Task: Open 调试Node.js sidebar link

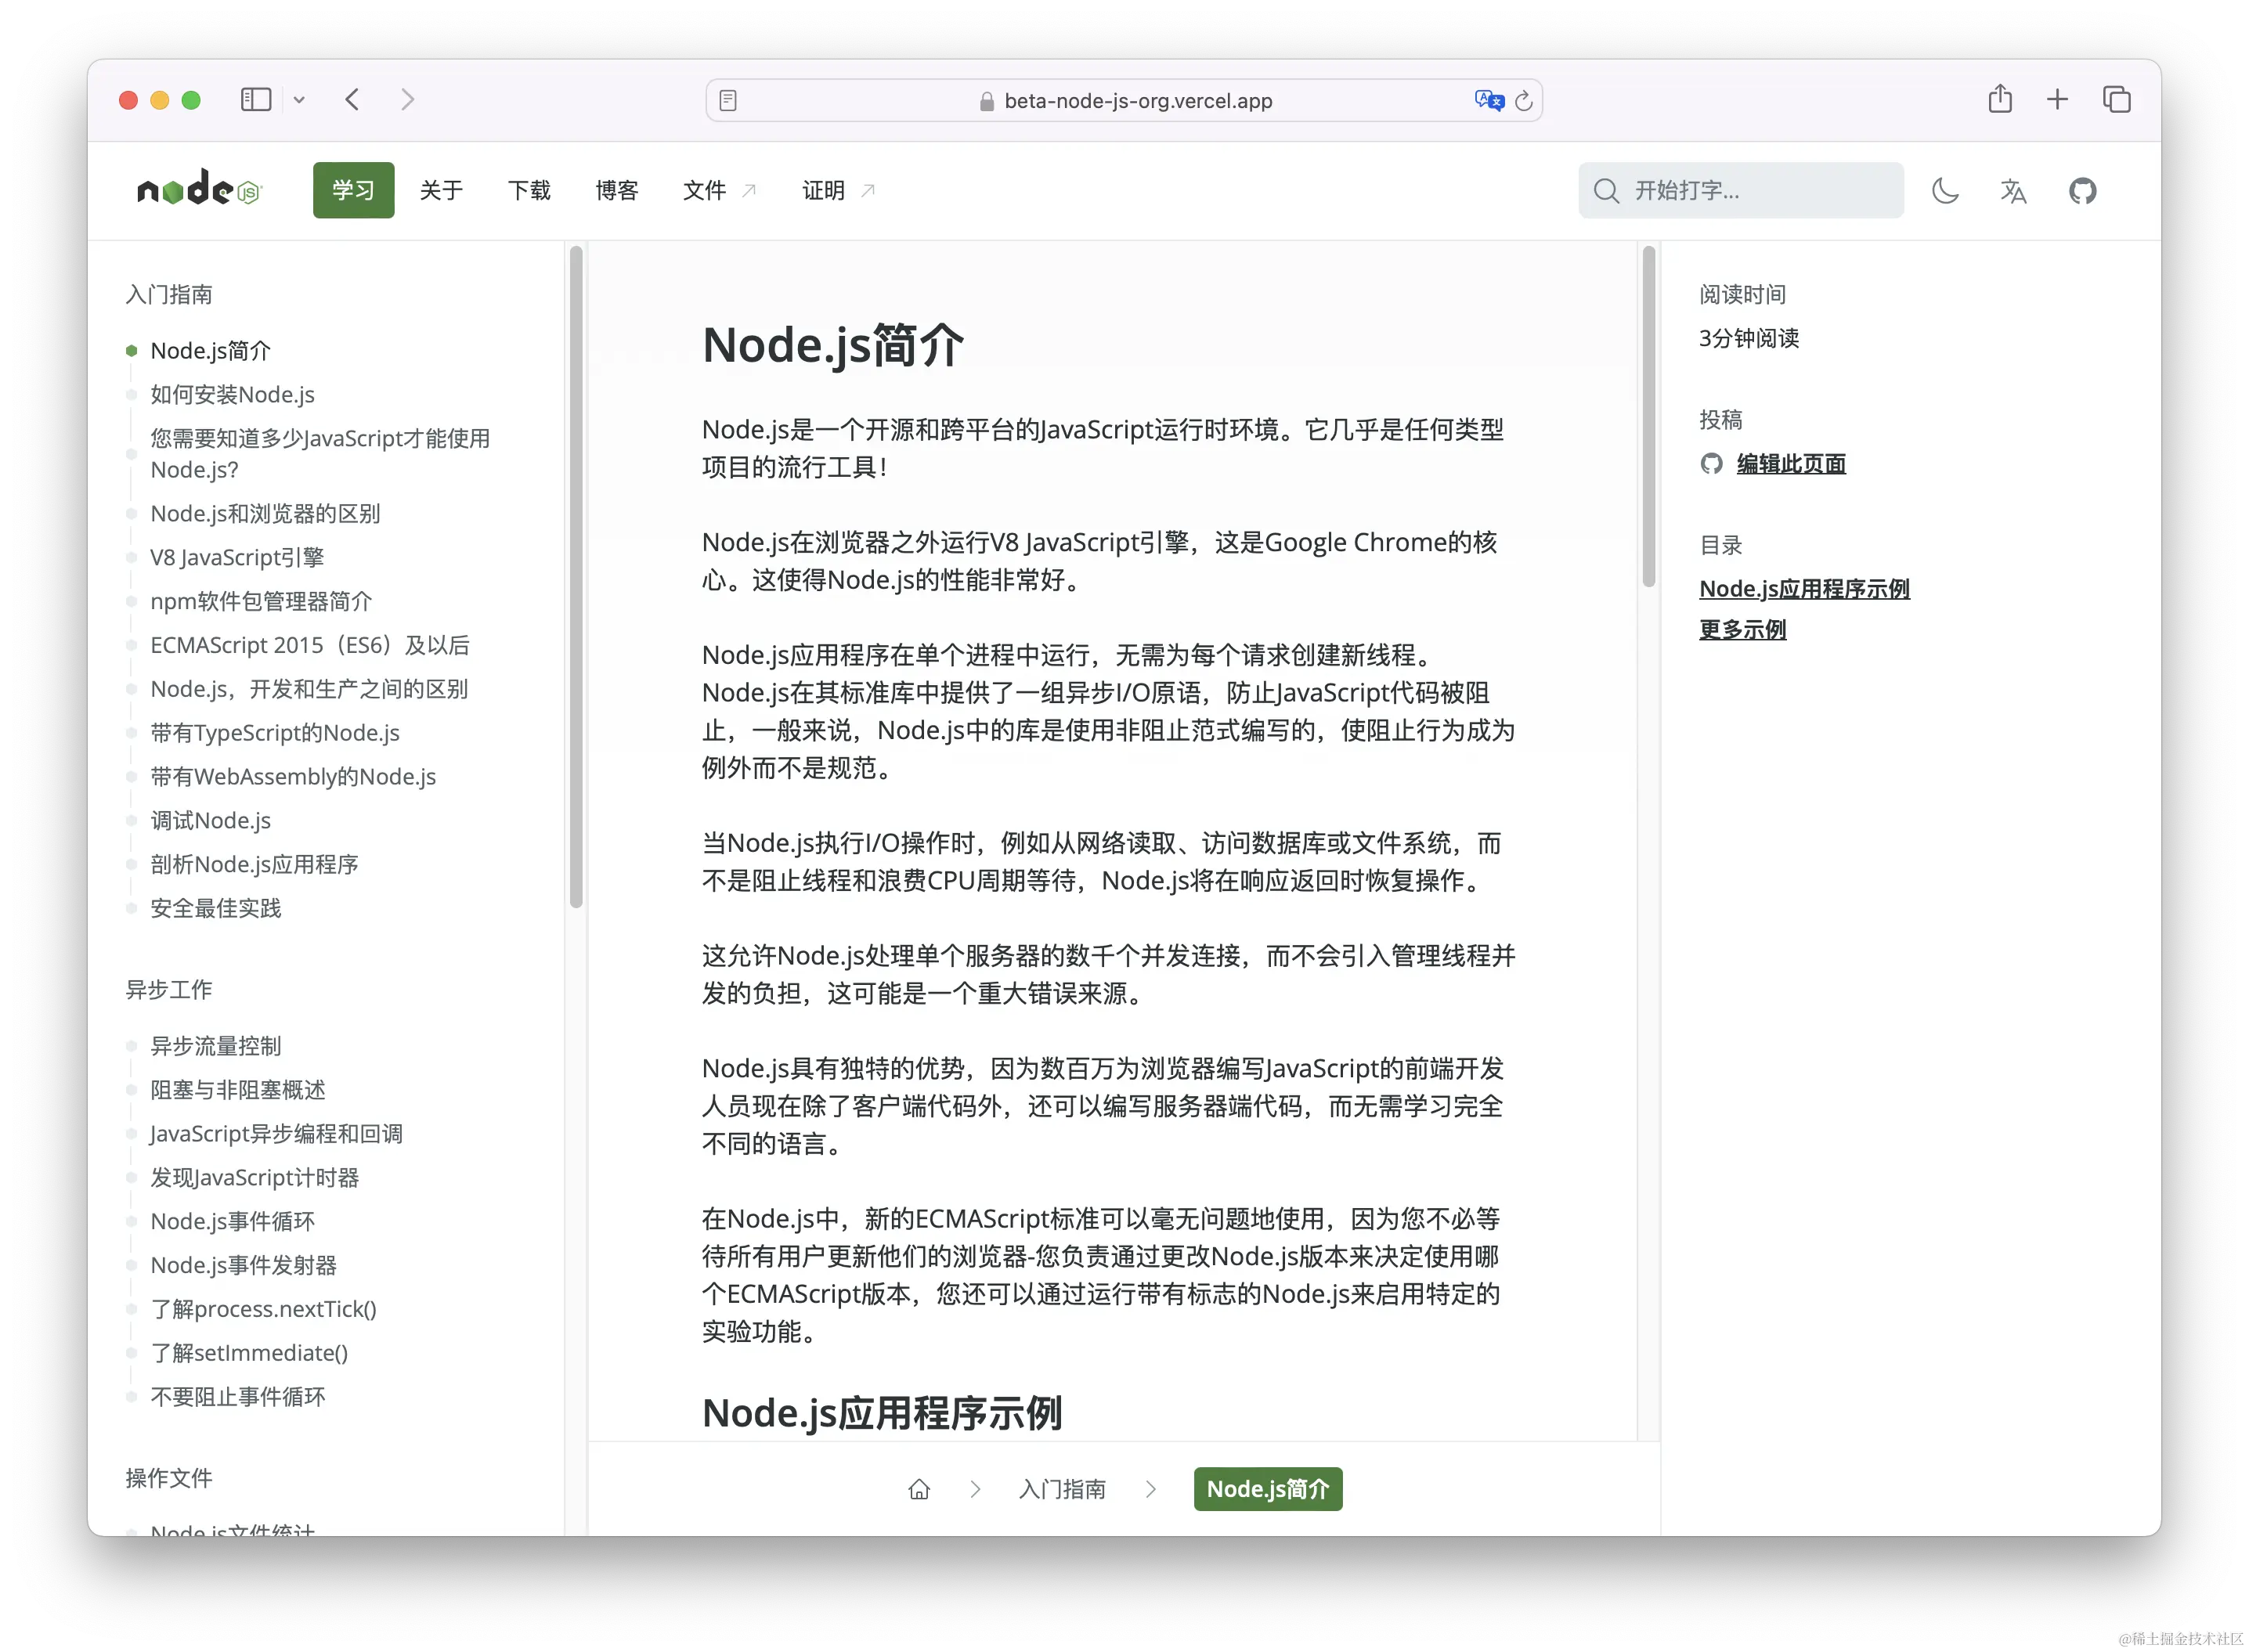Action: point(210,821)
